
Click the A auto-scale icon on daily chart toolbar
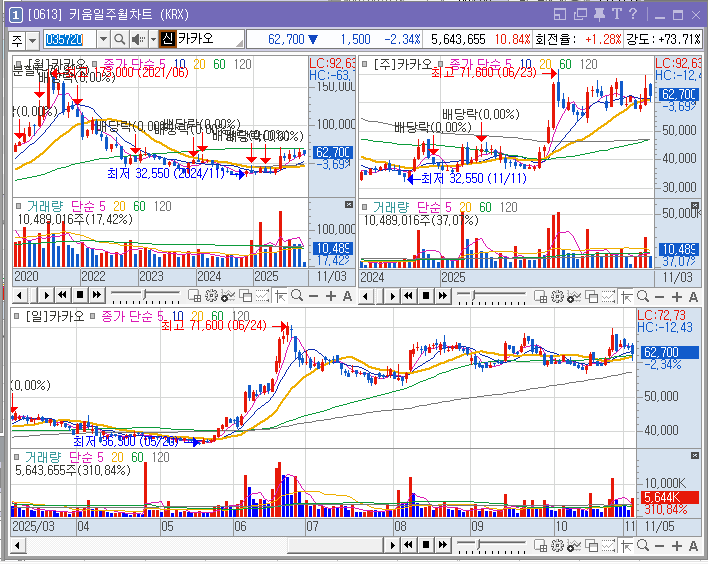coord(694,546)
